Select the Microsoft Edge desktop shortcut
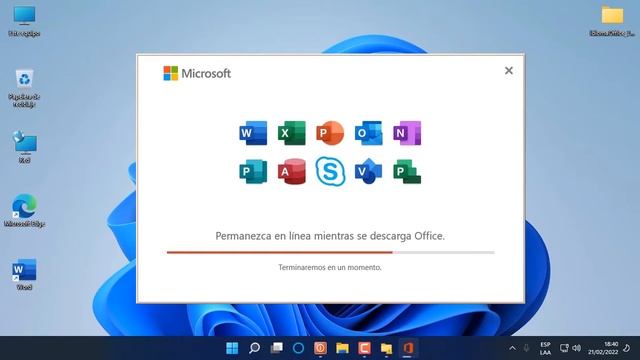The width and height of the screenshot is (640, 360). pyautogui.click(x=24, y=210)
